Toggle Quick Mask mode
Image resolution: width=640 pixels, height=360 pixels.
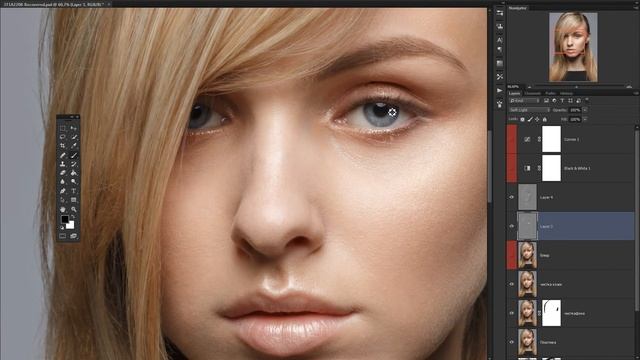[x=63, y=236]
